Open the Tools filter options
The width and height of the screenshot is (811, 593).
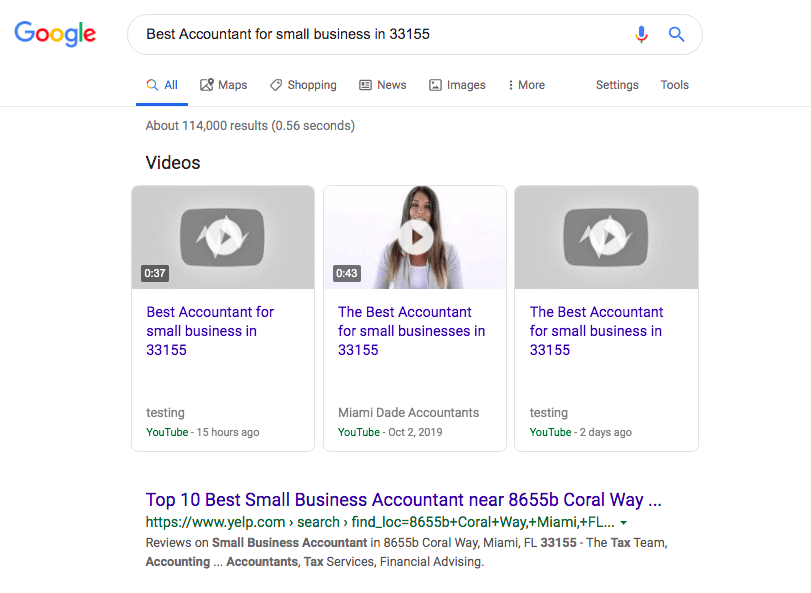674,85
